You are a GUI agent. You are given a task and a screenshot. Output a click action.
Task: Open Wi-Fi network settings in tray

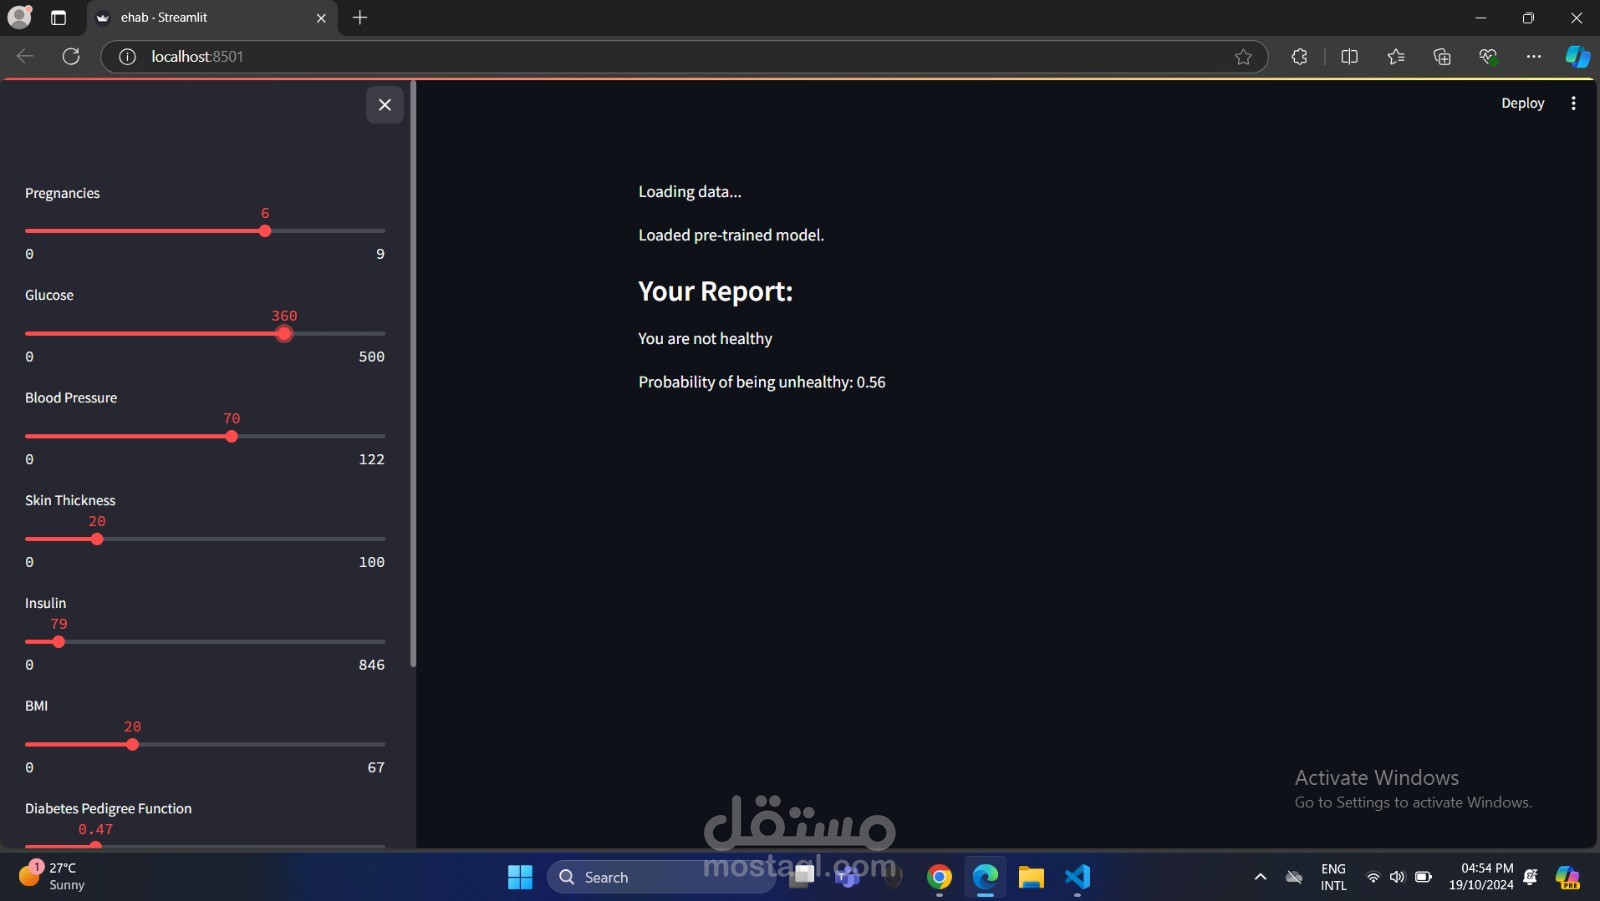coord(1373,877)
